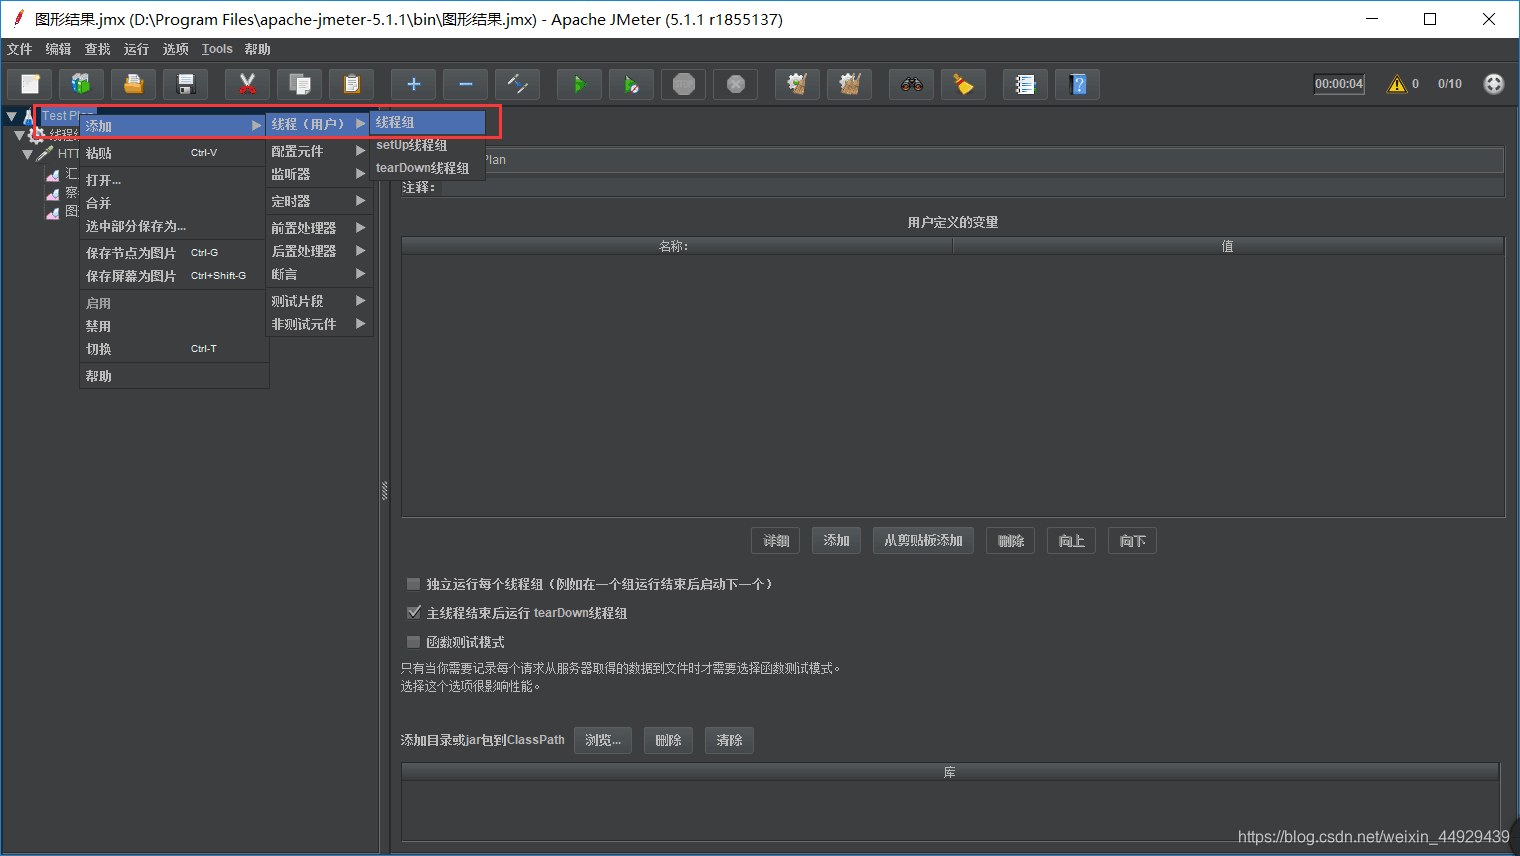Screen dimensions: 1520x856
Task: Open the Templates toolbar icon
Action: [81, 84]
